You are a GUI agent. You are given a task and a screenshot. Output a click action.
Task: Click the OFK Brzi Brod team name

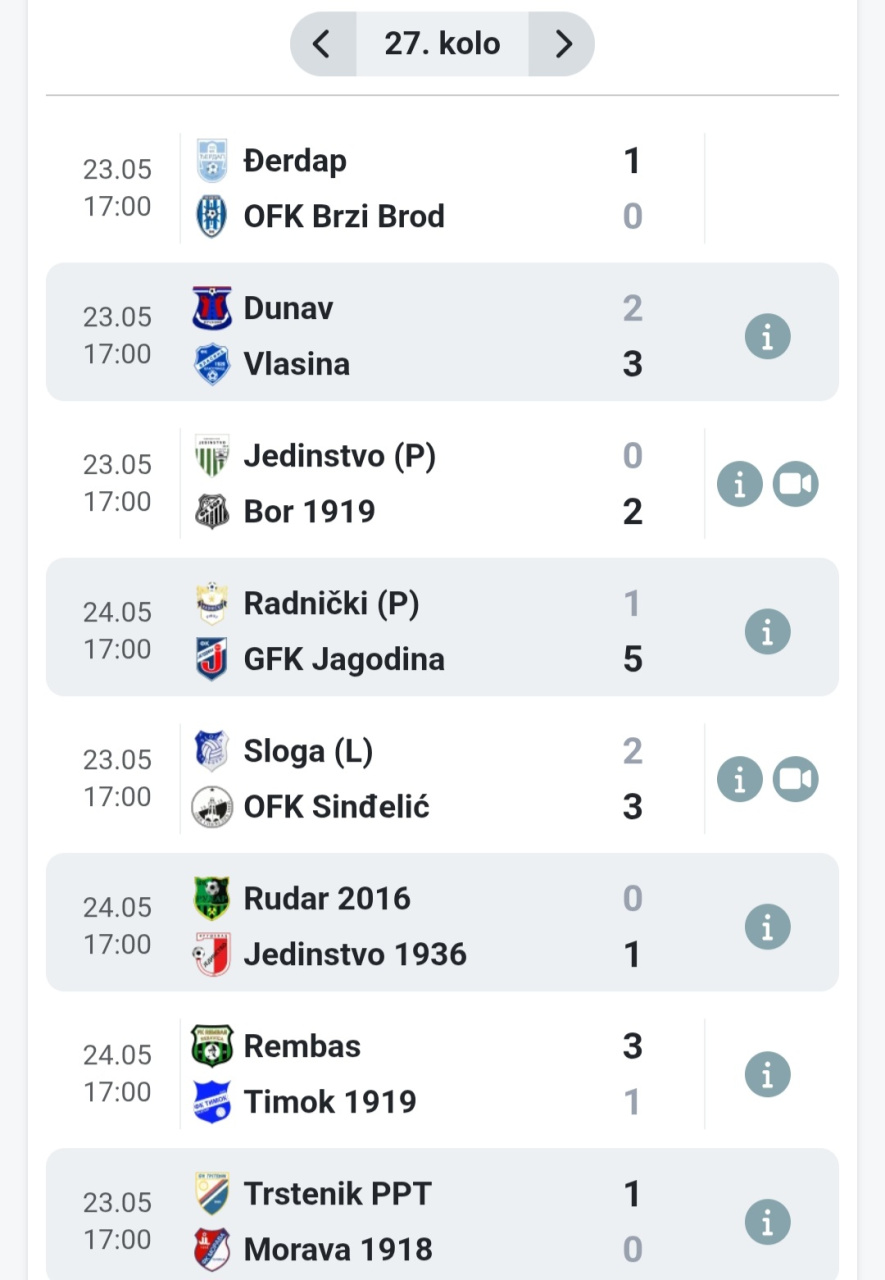pyautogui.click(x=344, y=217)
